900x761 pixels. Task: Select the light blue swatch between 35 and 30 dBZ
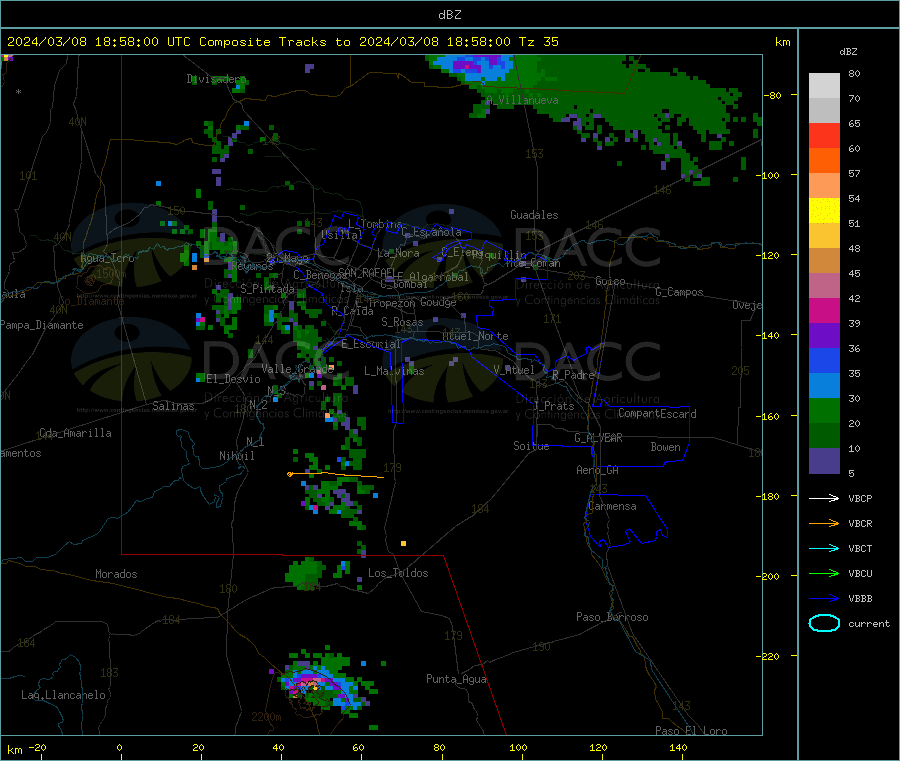click(824, 386)
